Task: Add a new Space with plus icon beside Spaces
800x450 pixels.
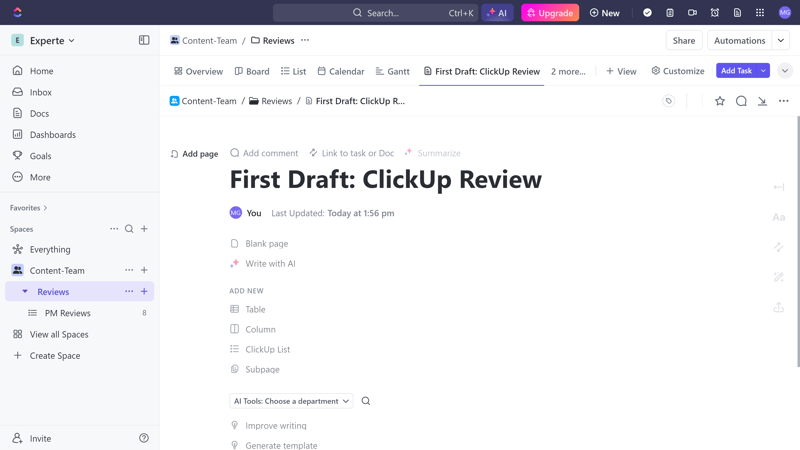Action: [x=144, y=229]
